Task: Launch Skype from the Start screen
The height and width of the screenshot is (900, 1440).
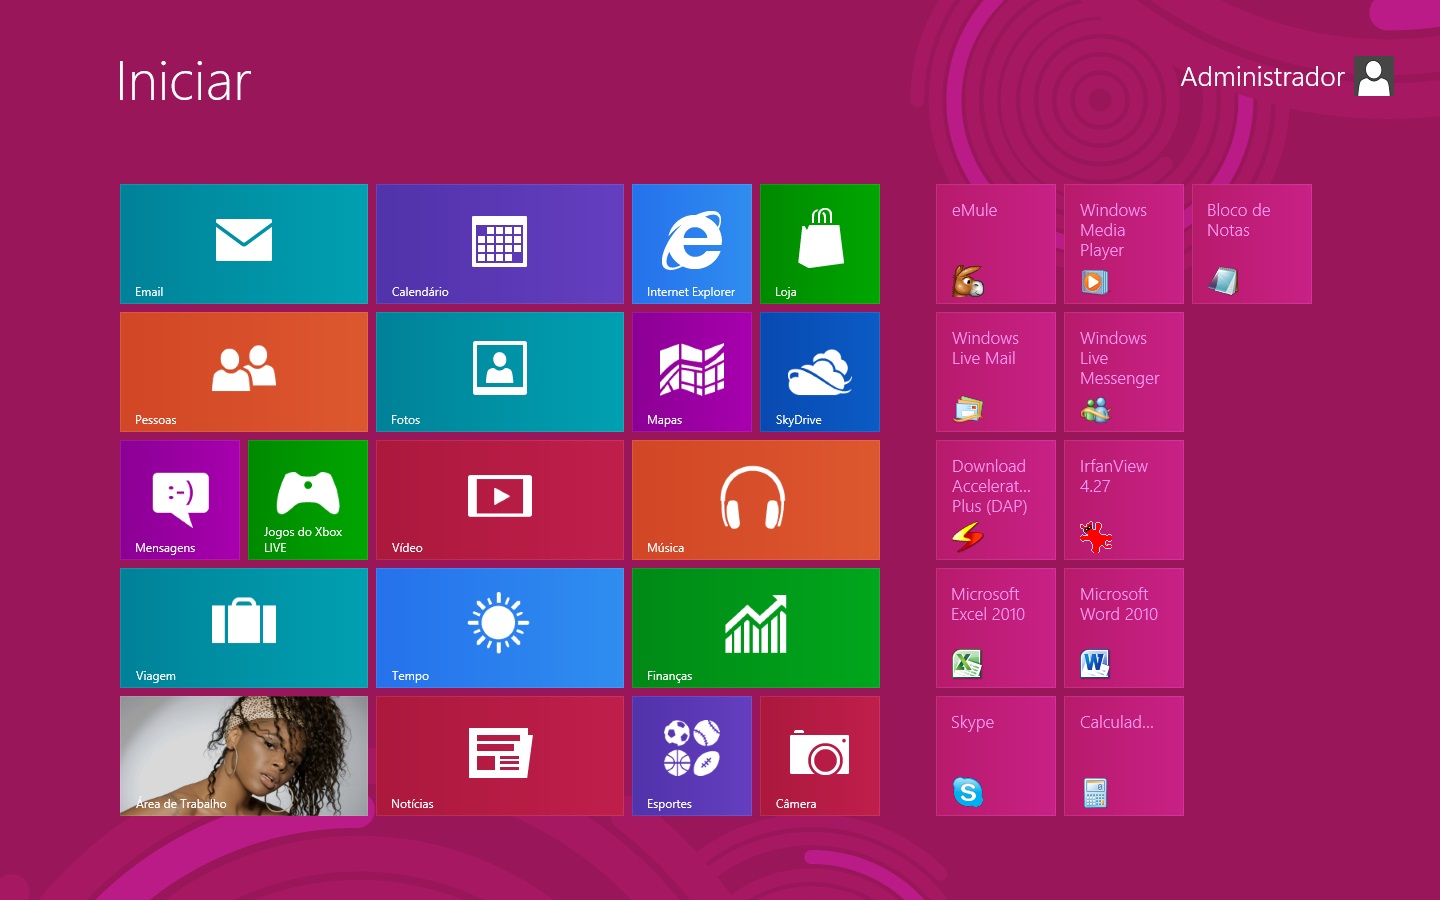Action: click(x=995, y=755)
